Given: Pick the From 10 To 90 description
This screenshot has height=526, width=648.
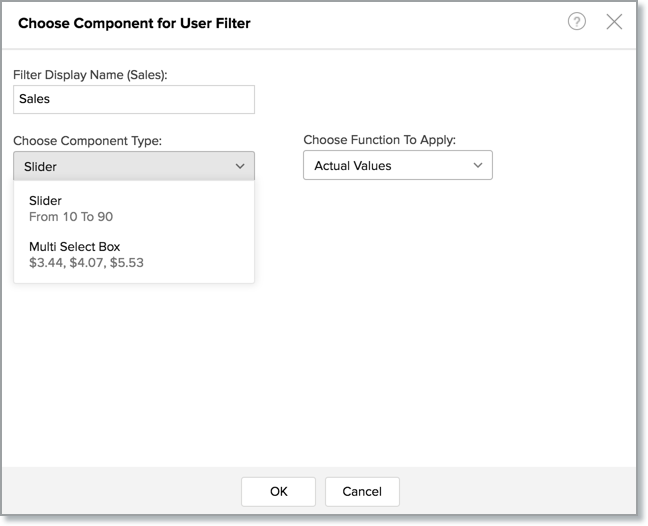Looking at the screenshot, I should (78, 216).
